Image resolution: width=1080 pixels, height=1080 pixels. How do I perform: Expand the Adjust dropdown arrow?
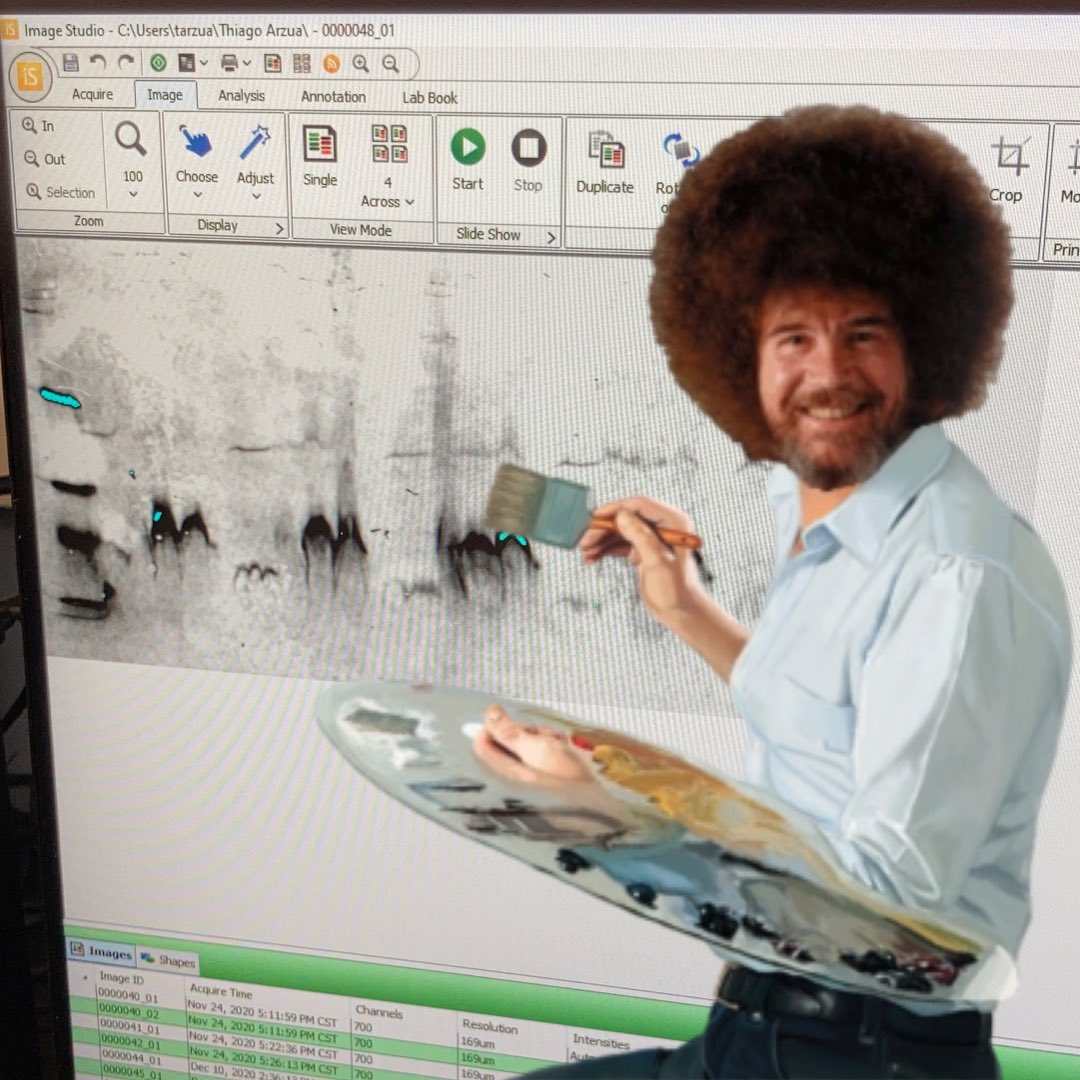coord(256,196)
